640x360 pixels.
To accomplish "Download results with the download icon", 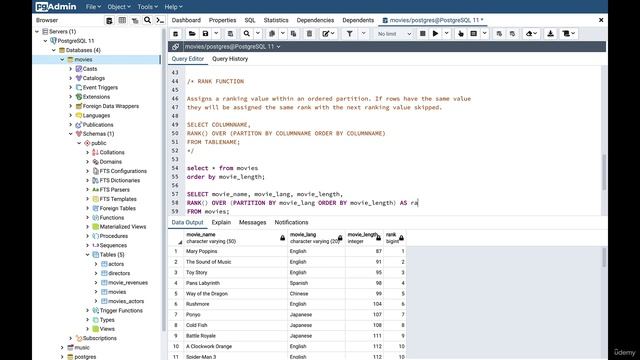I will pyautogui.click(x=550, y=34).
